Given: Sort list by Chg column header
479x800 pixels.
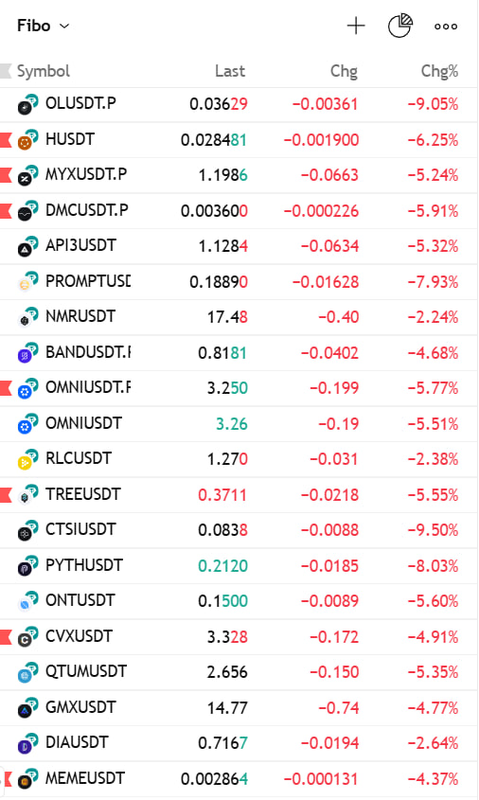Looking at the screenshot, I should click(x=344, y=71).
